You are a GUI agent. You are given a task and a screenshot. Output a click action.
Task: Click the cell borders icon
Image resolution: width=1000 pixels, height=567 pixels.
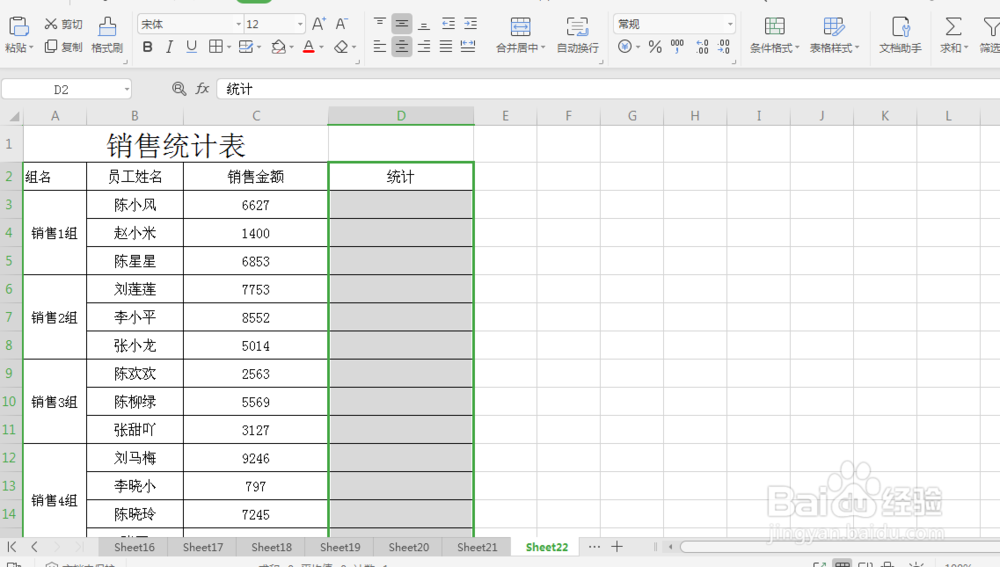coord(216,47)
